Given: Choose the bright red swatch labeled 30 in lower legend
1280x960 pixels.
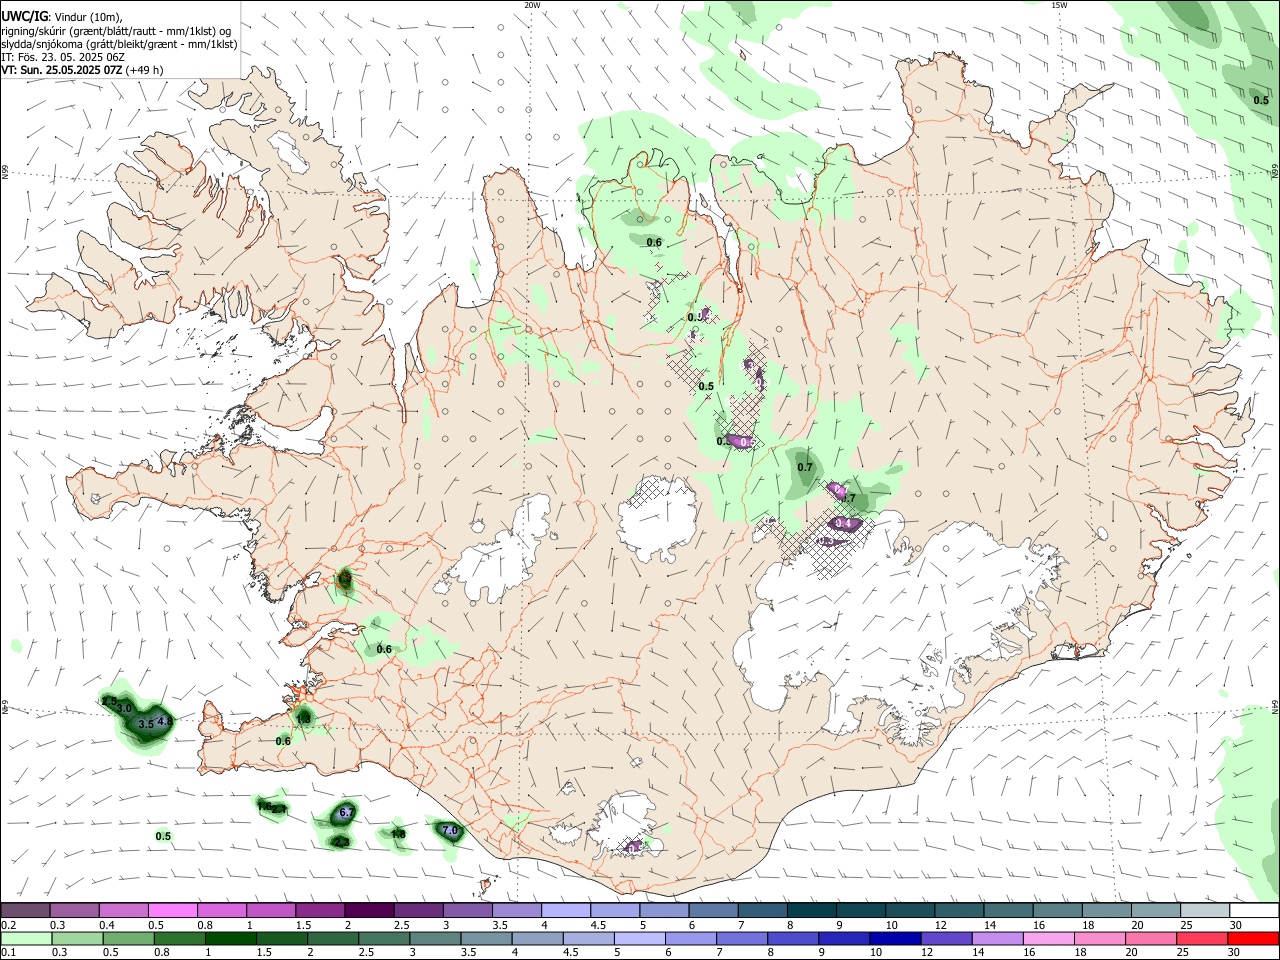Looking at the screenshot, I should [1254, 938].
